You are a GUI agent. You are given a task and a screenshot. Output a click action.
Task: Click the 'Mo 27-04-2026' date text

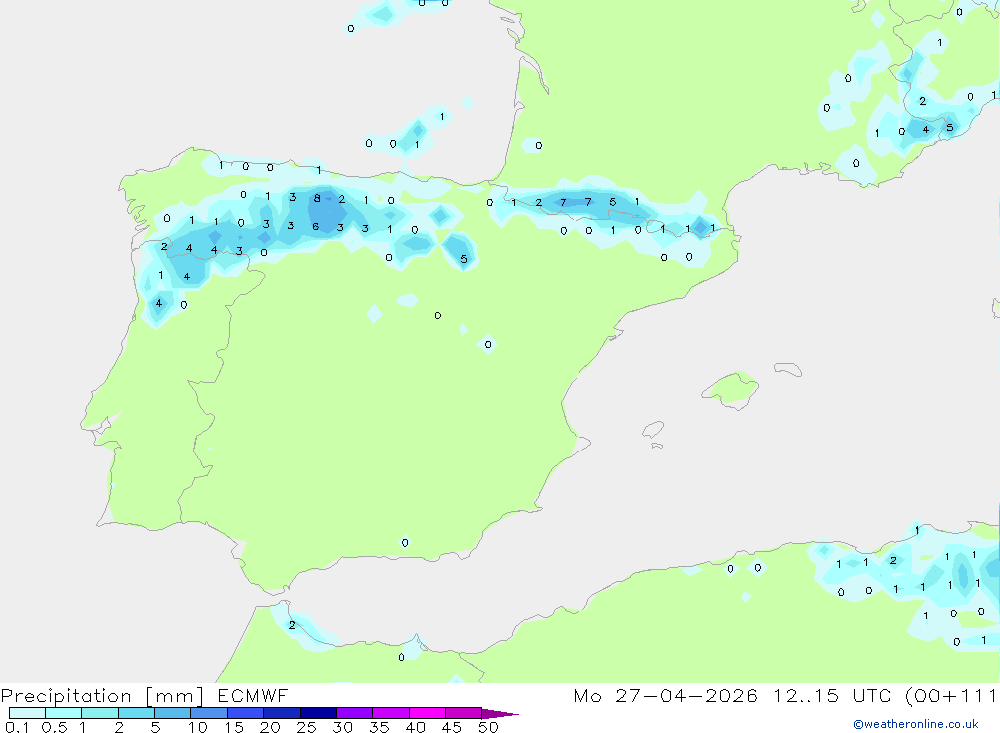pyautogui.click(x=665, y=695)
